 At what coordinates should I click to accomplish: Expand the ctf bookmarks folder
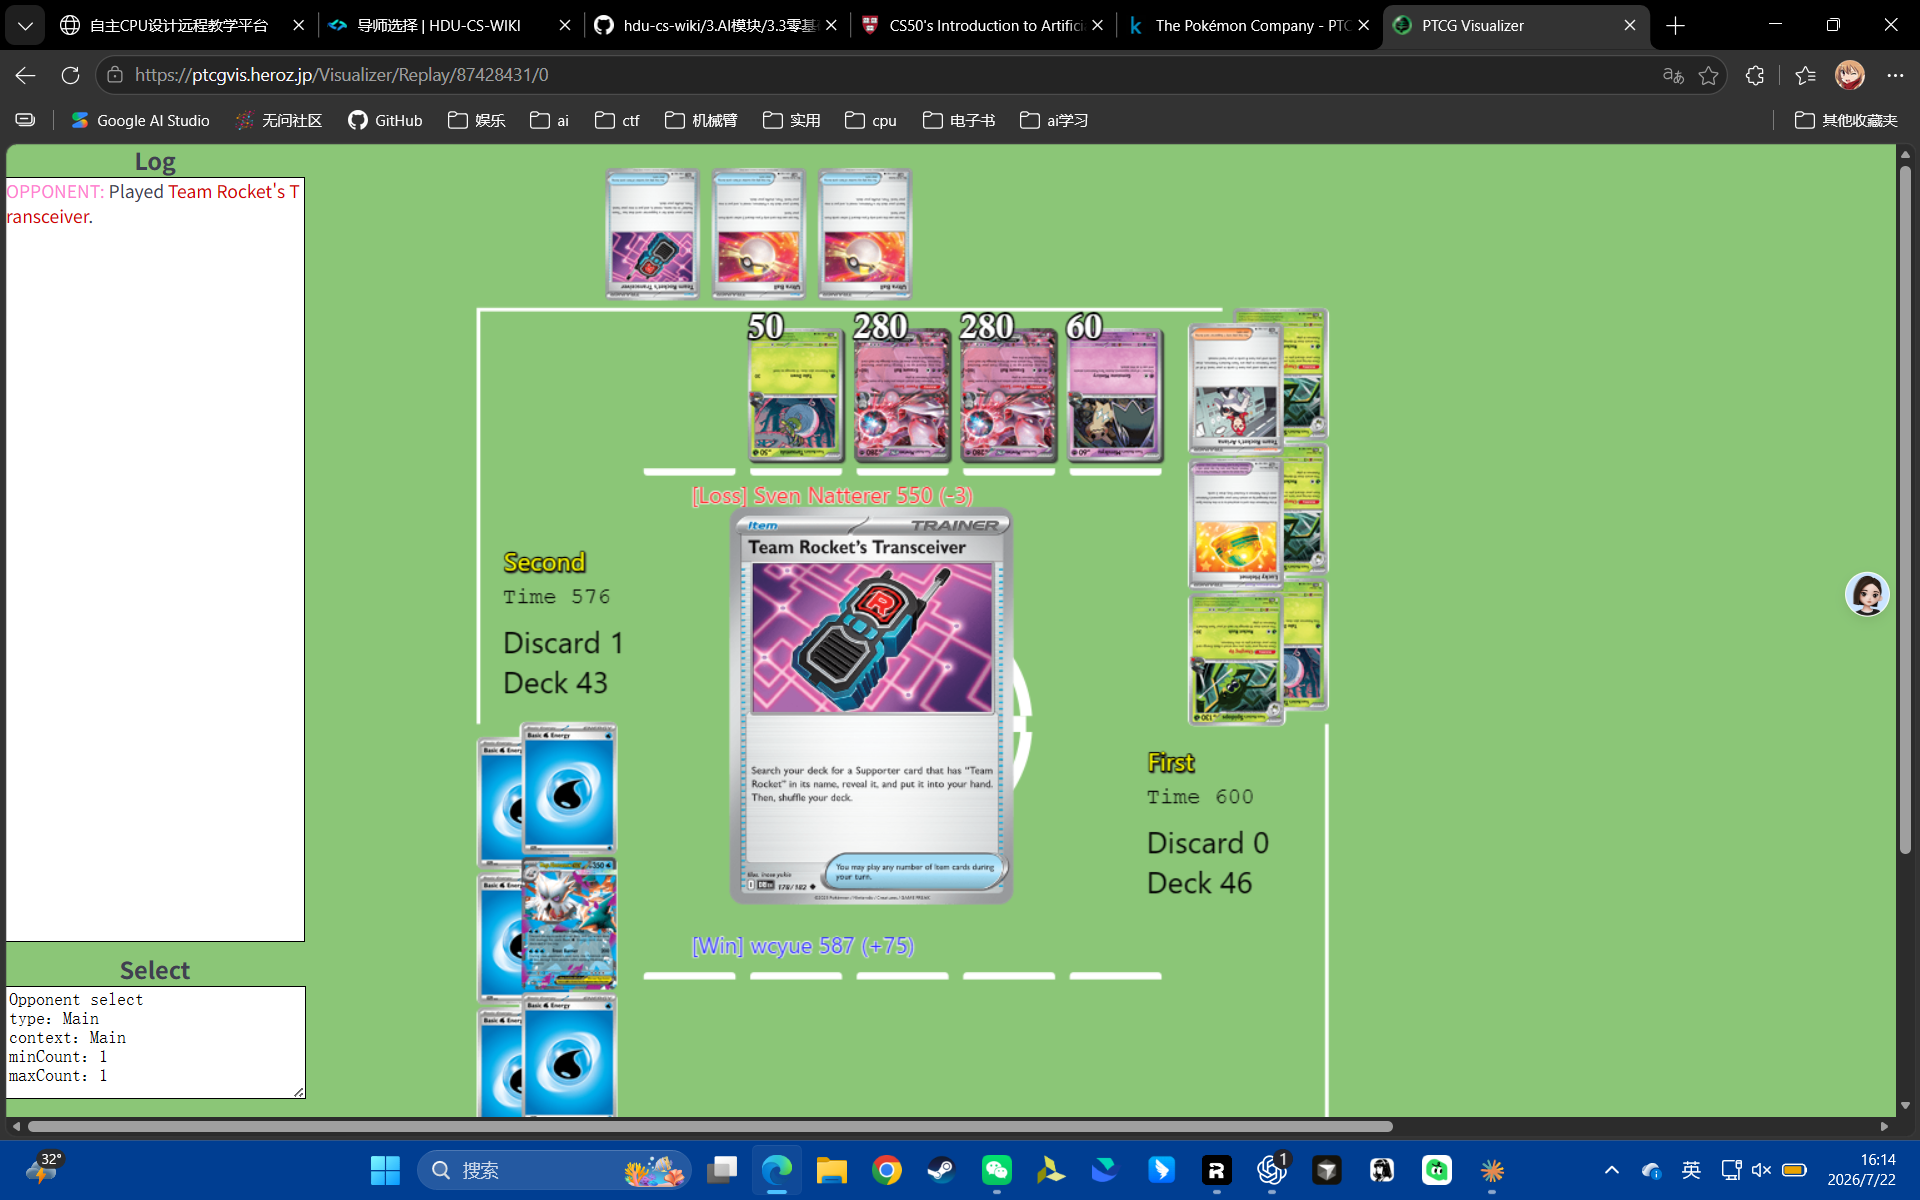click(617, 120)
